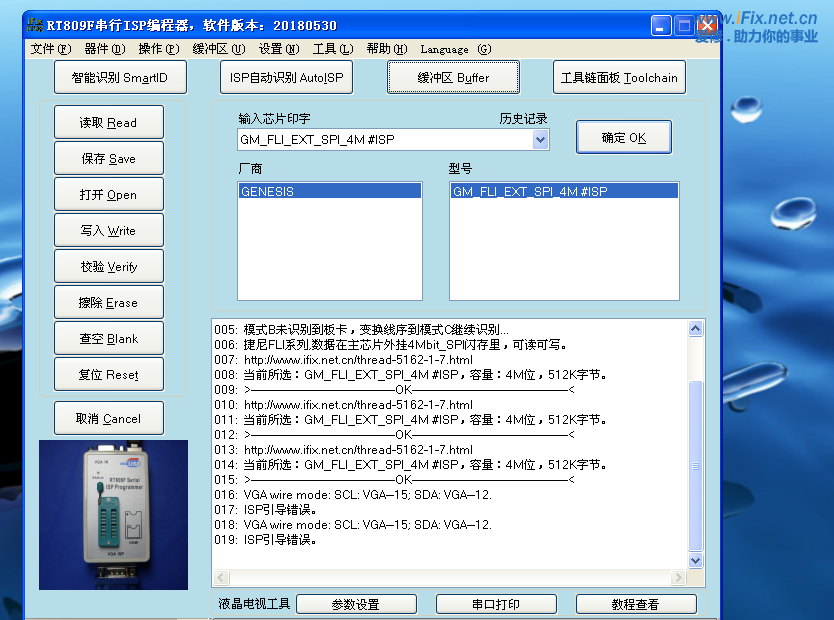Click the log scrollbar down arrow
The width and height of the screenshot is (834, 620).
click(696, 561)
